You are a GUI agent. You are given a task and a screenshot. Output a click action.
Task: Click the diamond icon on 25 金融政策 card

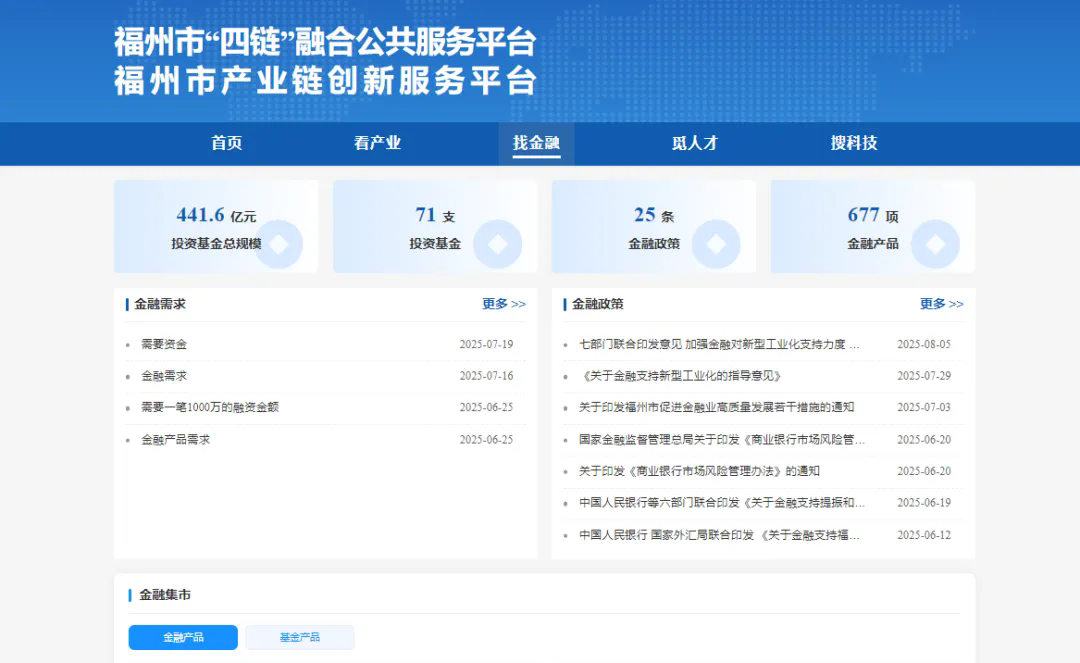pos(716,244)
